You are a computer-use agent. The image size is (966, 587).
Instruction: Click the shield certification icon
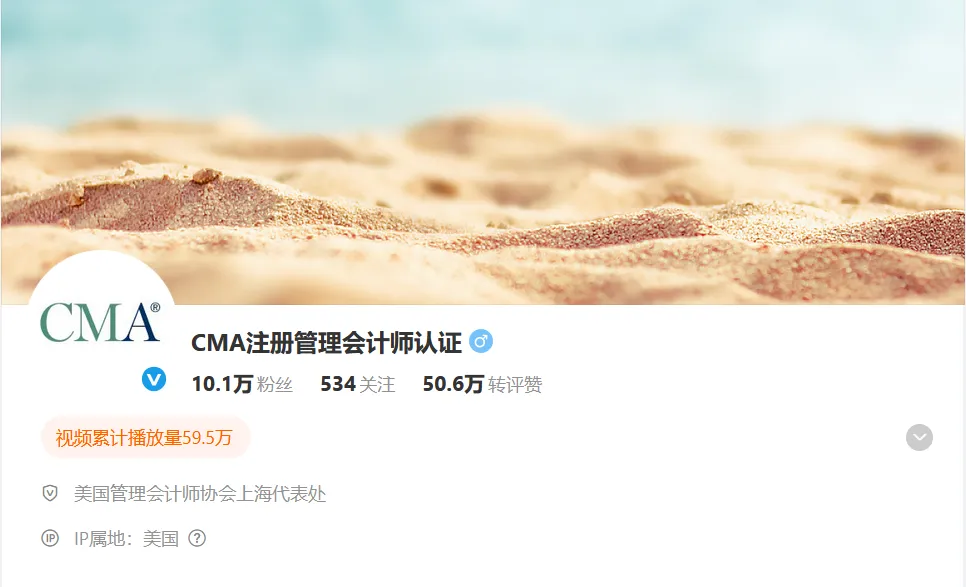coord(50,493)
